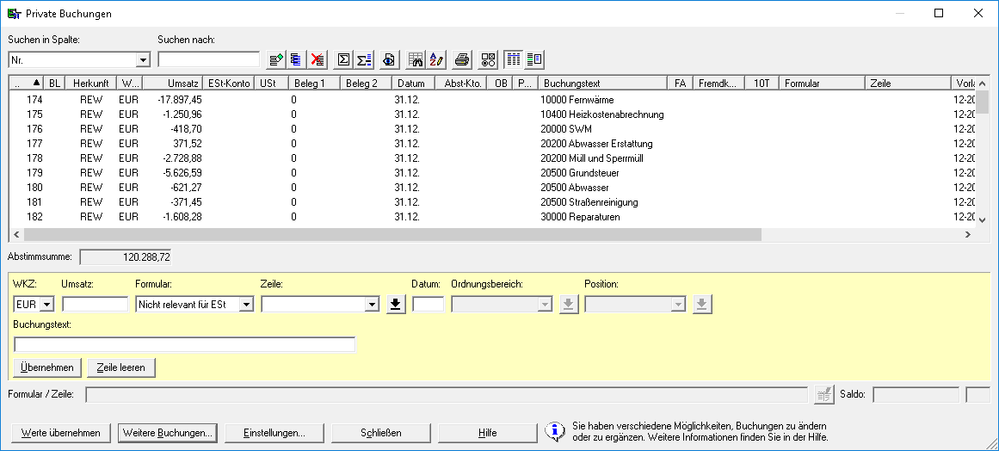Click the Datum input field

(428, 304)
